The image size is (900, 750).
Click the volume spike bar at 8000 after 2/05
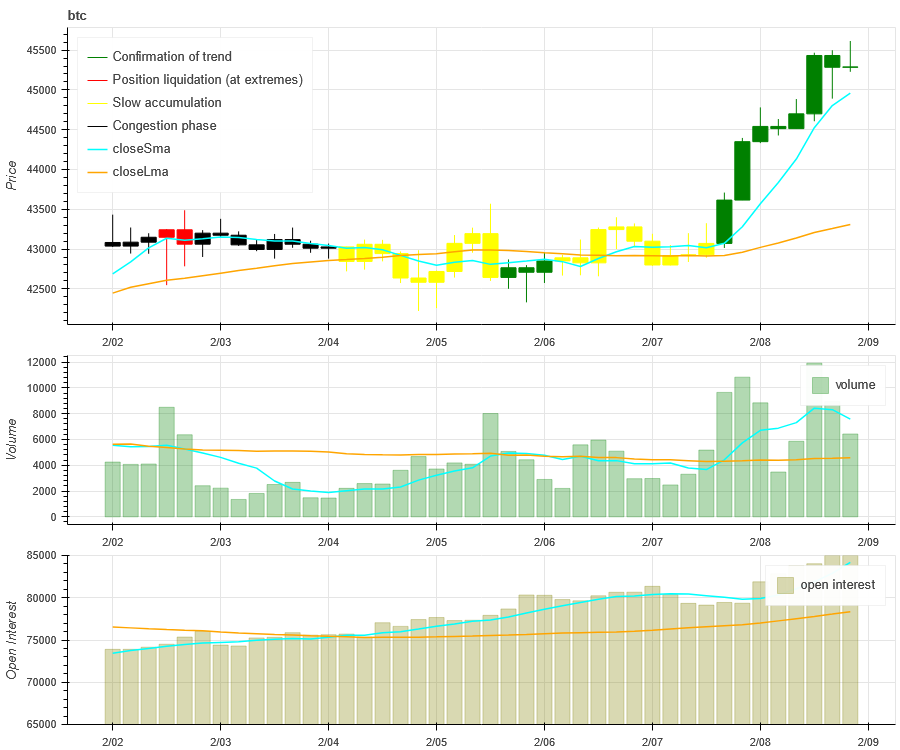(490, 465)
